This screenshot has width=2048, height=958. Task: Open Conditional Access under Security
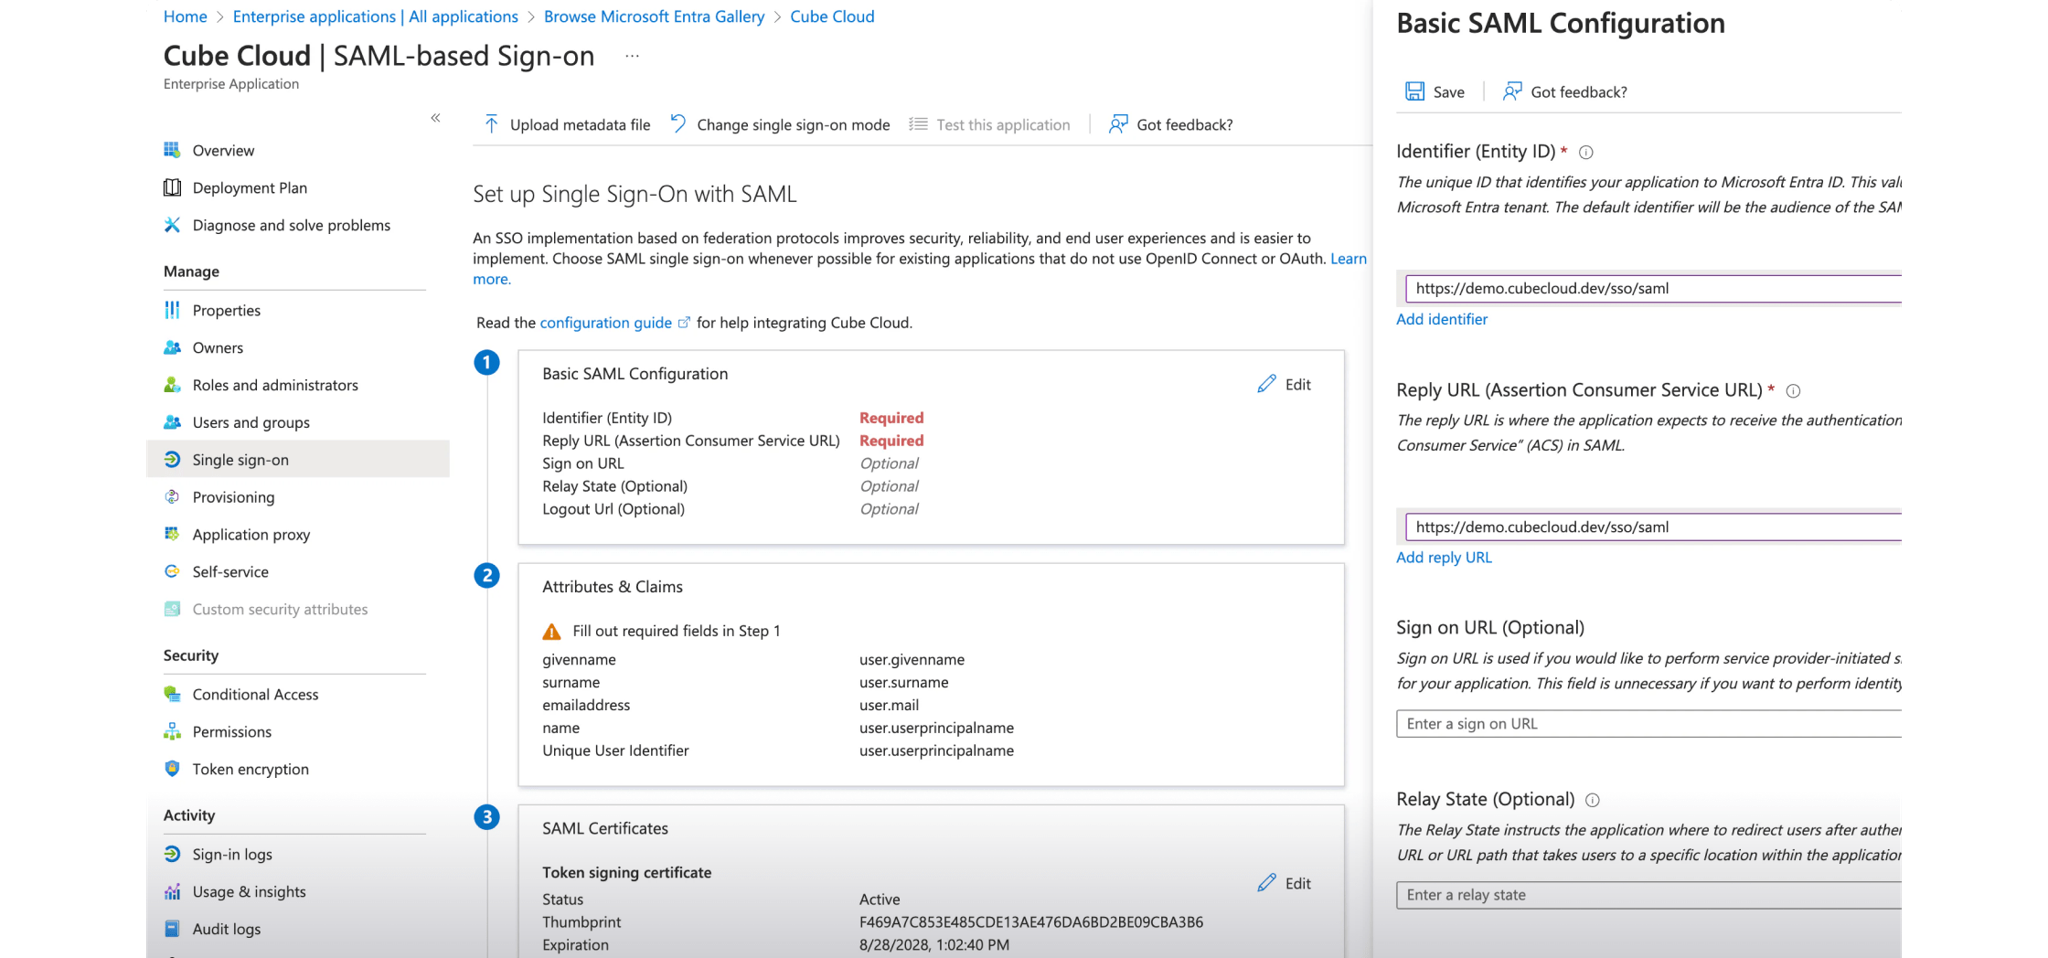tap(255, 695)
